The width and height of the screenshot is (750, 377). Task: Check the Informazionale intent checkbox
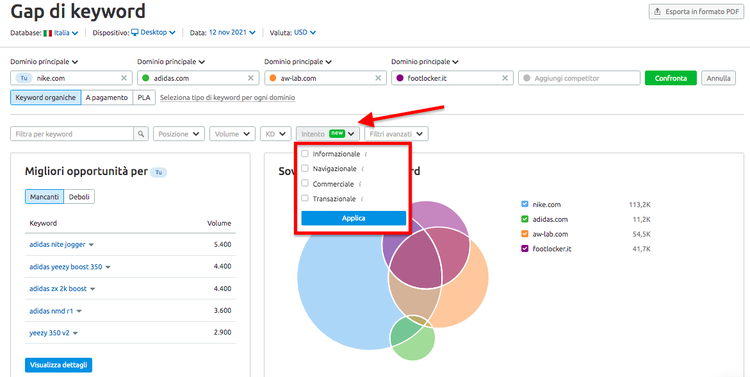point(305,154)
